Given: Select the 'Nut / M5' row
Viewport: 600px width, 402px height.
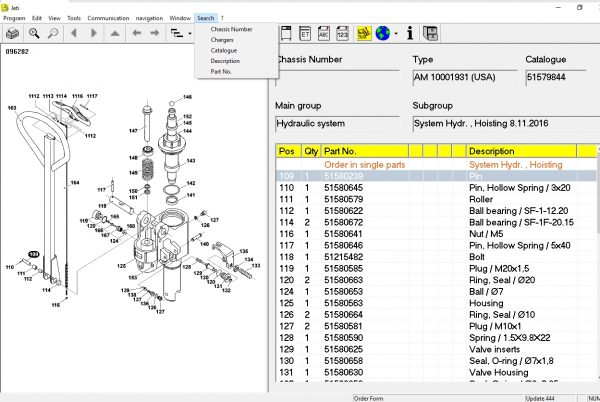Looking at the screenshot, I should point(436,234).
